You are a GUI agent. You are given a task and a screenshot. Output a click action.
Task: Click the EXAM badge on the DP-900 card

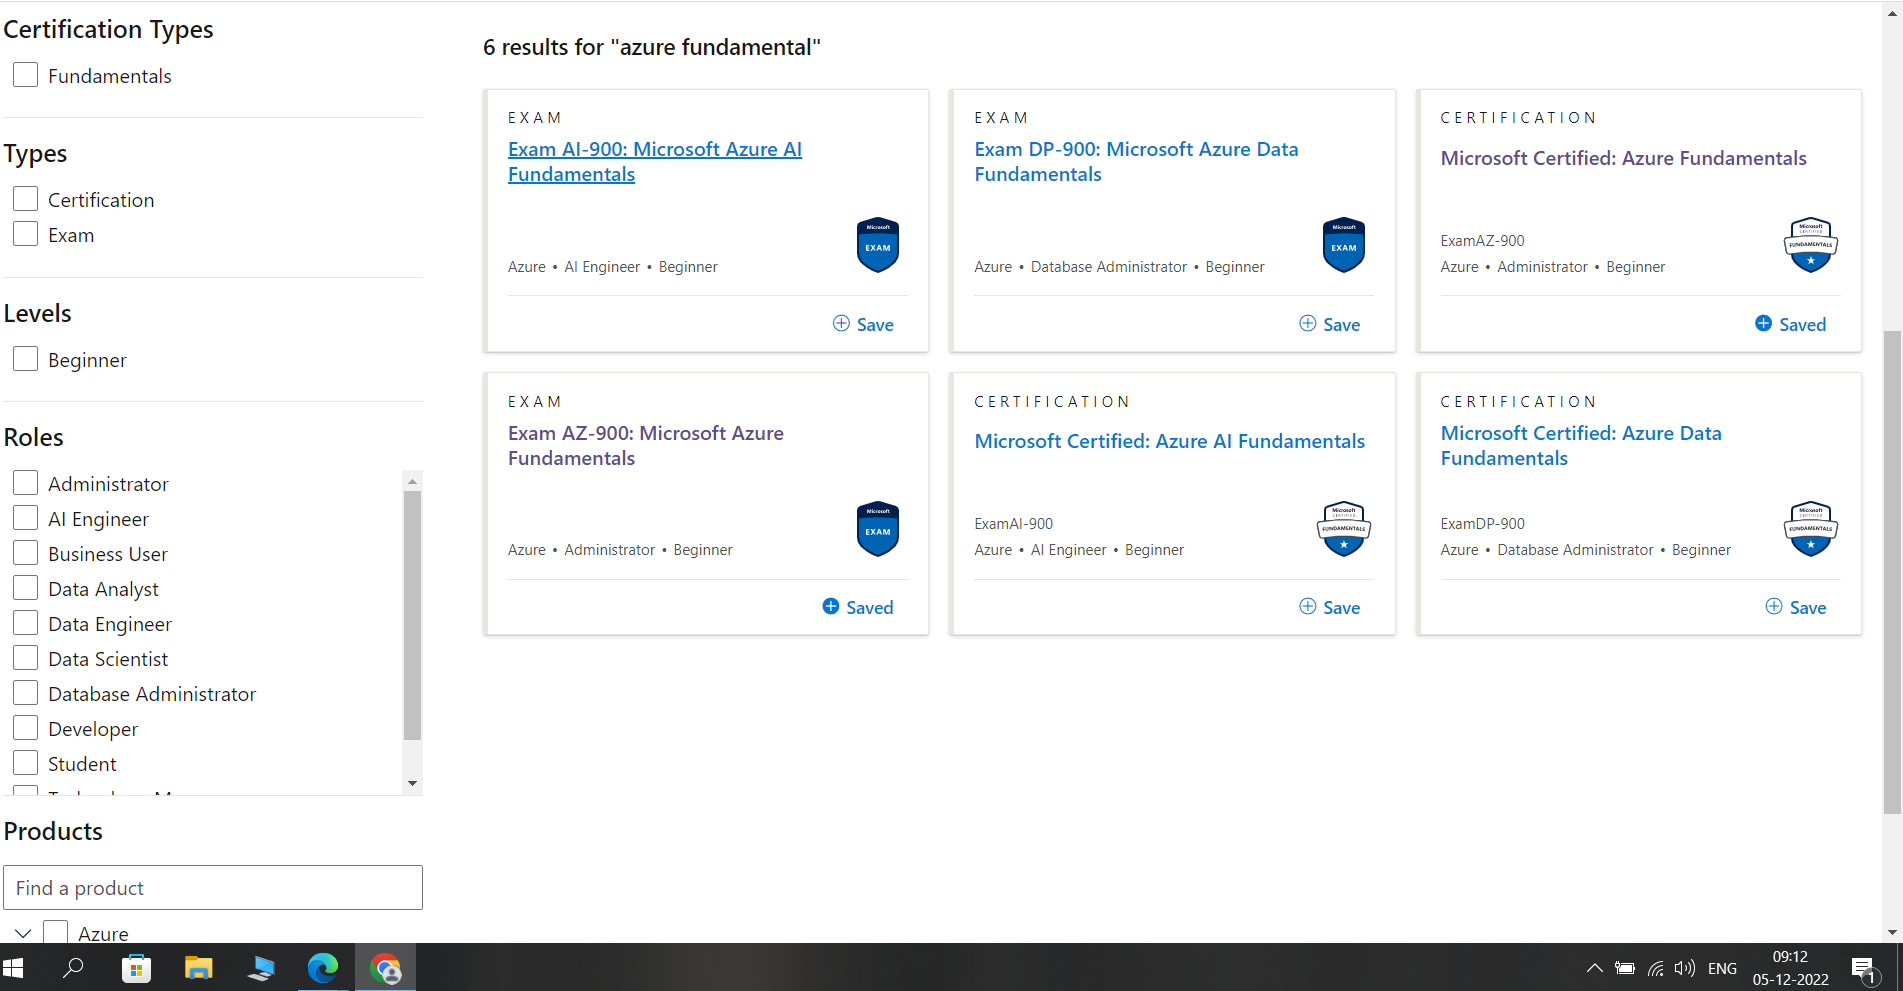coord(1344,245)
